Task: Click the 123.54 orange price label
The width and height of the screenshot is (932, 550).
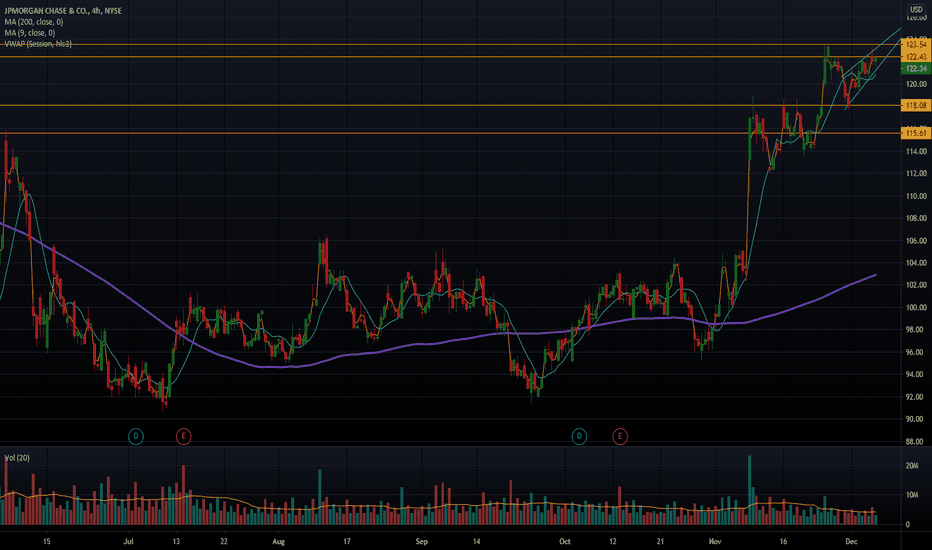Action: tap(916, 44)
